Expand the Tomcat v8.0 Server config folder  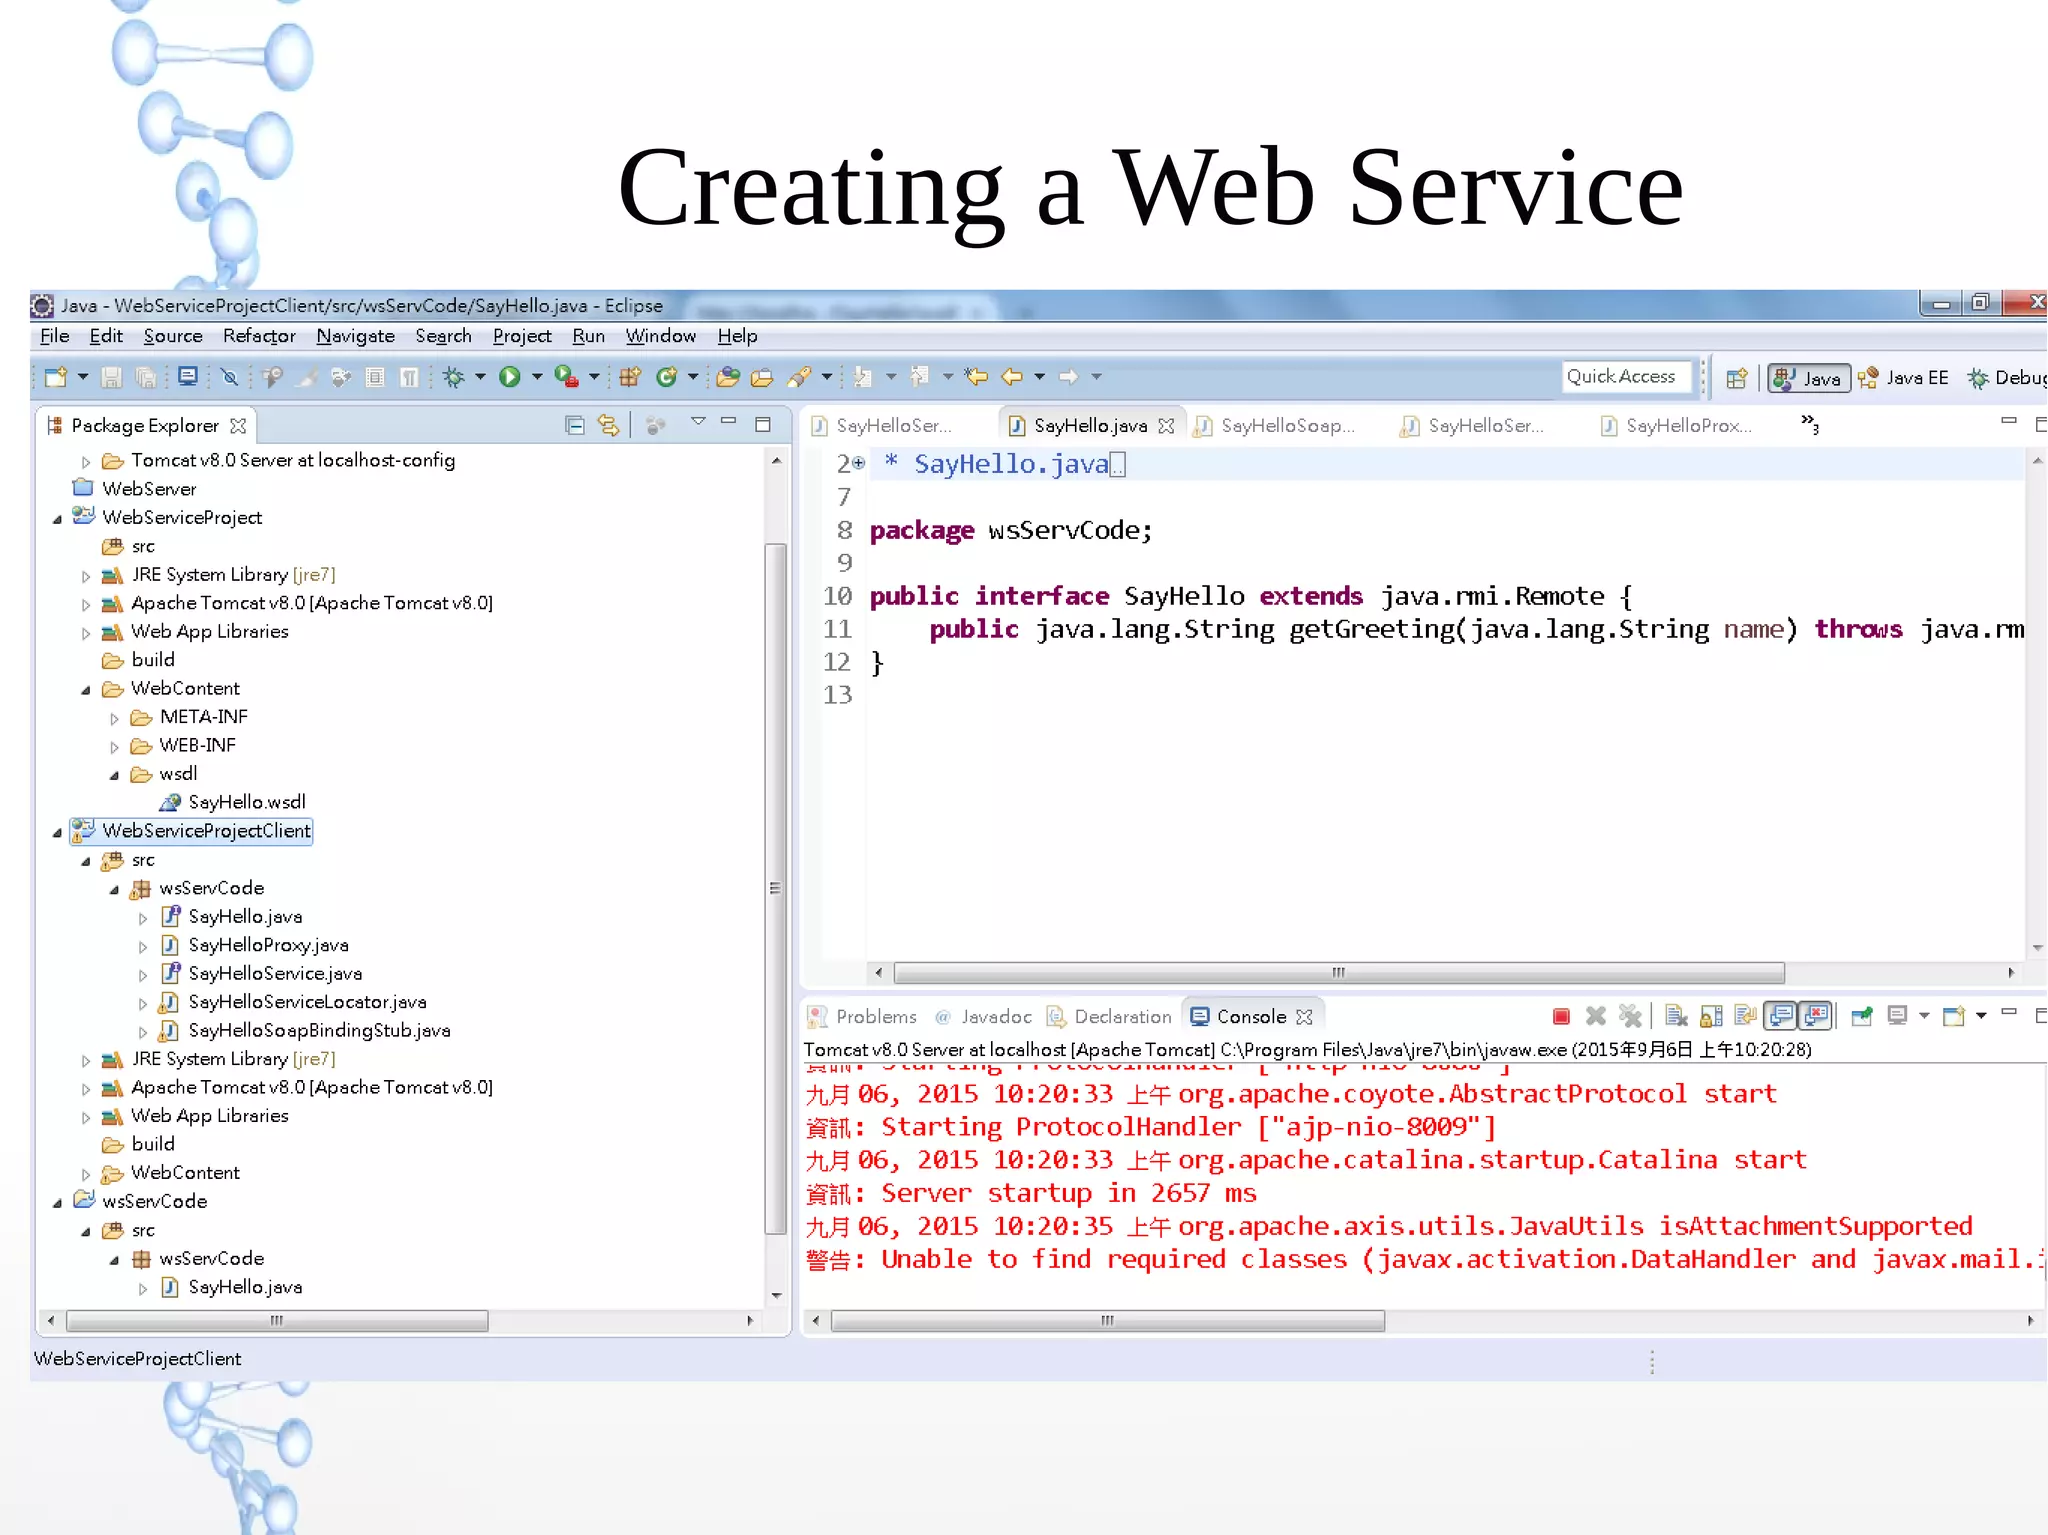pyautogui.click(x=86, y=462)
